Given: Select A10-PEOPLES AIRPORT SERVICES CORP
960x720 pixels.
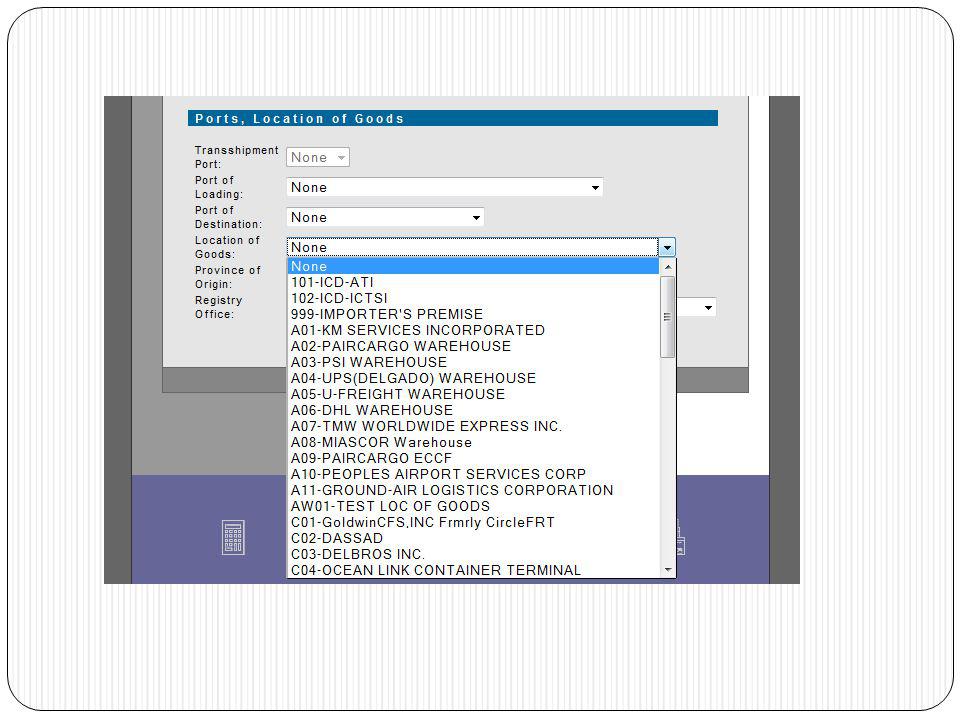Looking at the screenshot, I should point(473,474).
